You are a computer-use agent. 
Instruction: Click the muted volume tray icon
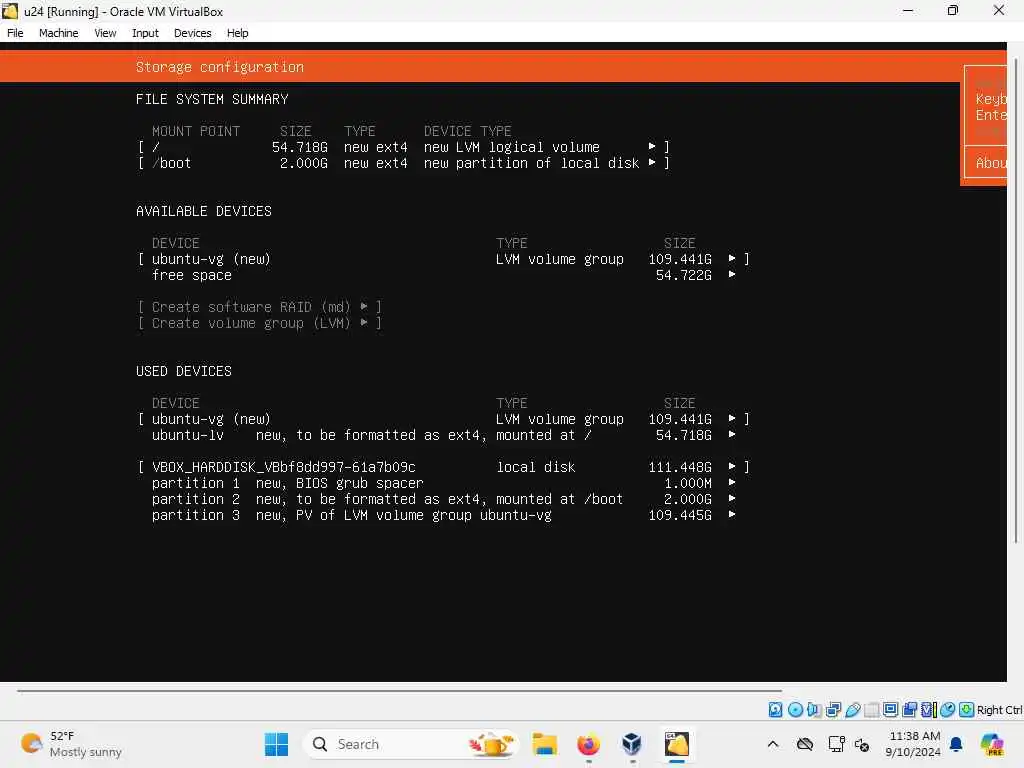click(x=862, y=744)
